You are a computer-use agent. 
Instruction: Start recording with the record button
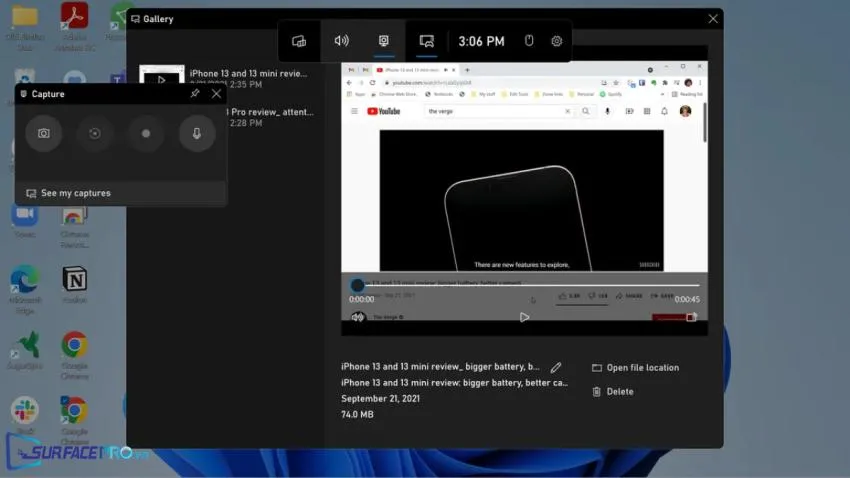pyautogui.click(x=146, y=133)
